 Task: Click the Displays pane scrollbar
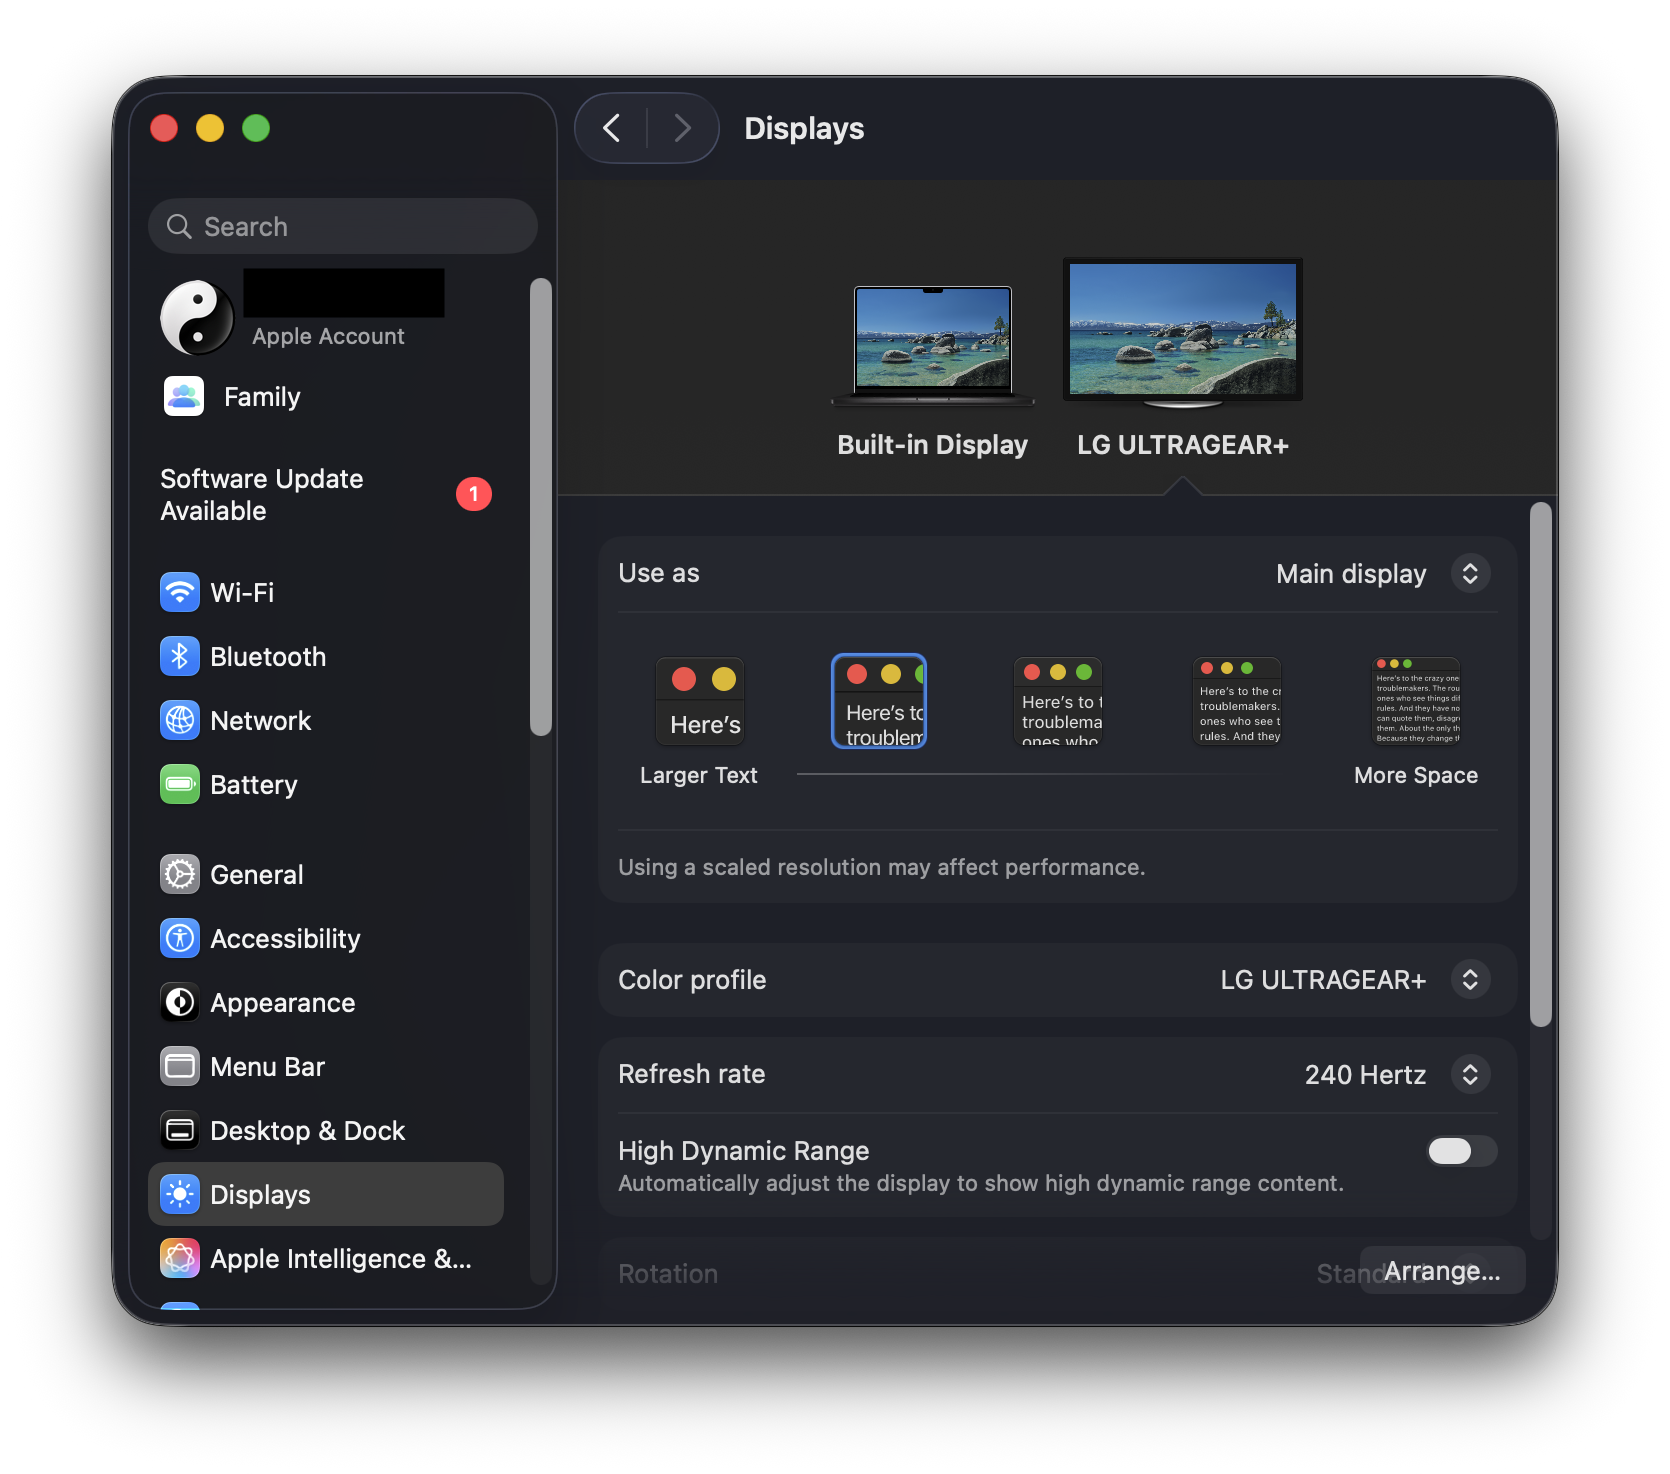(x=1541, y=764)
